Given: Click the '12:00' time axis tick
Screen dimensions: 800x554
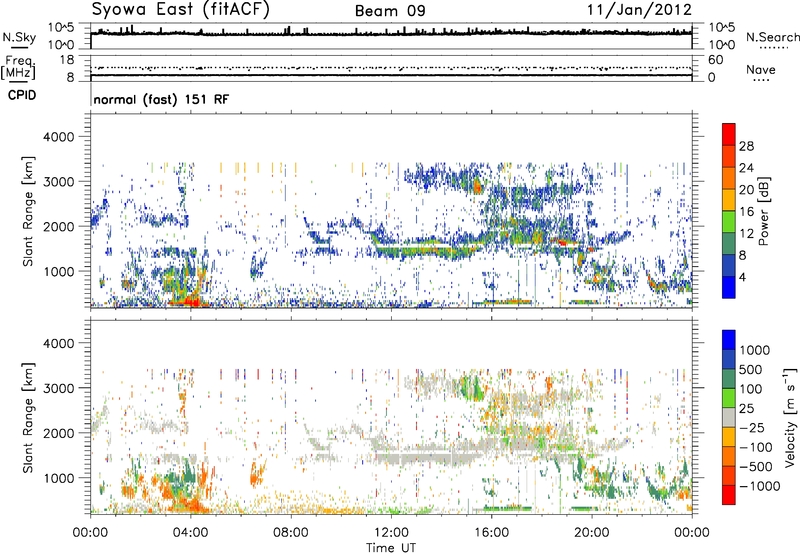Looking at the screenshot, I should point(391,533).
